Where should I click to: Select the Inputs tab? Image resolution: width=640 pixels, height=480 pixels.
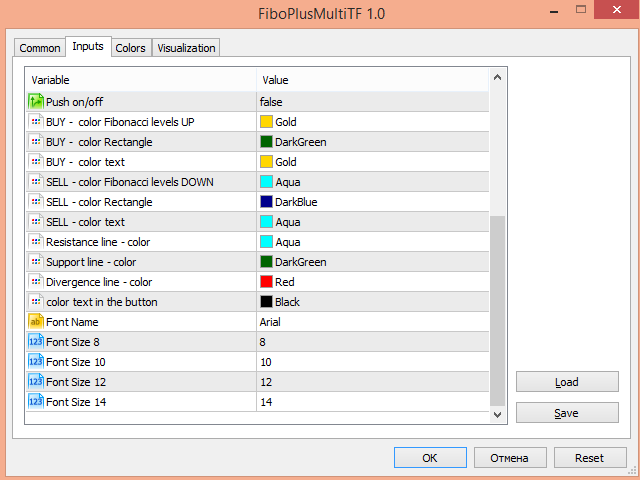click(x=88, y=47)
